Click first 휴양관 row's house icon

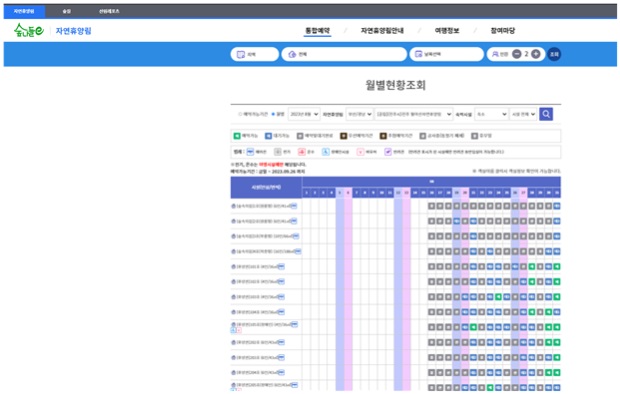click(233, 267)
